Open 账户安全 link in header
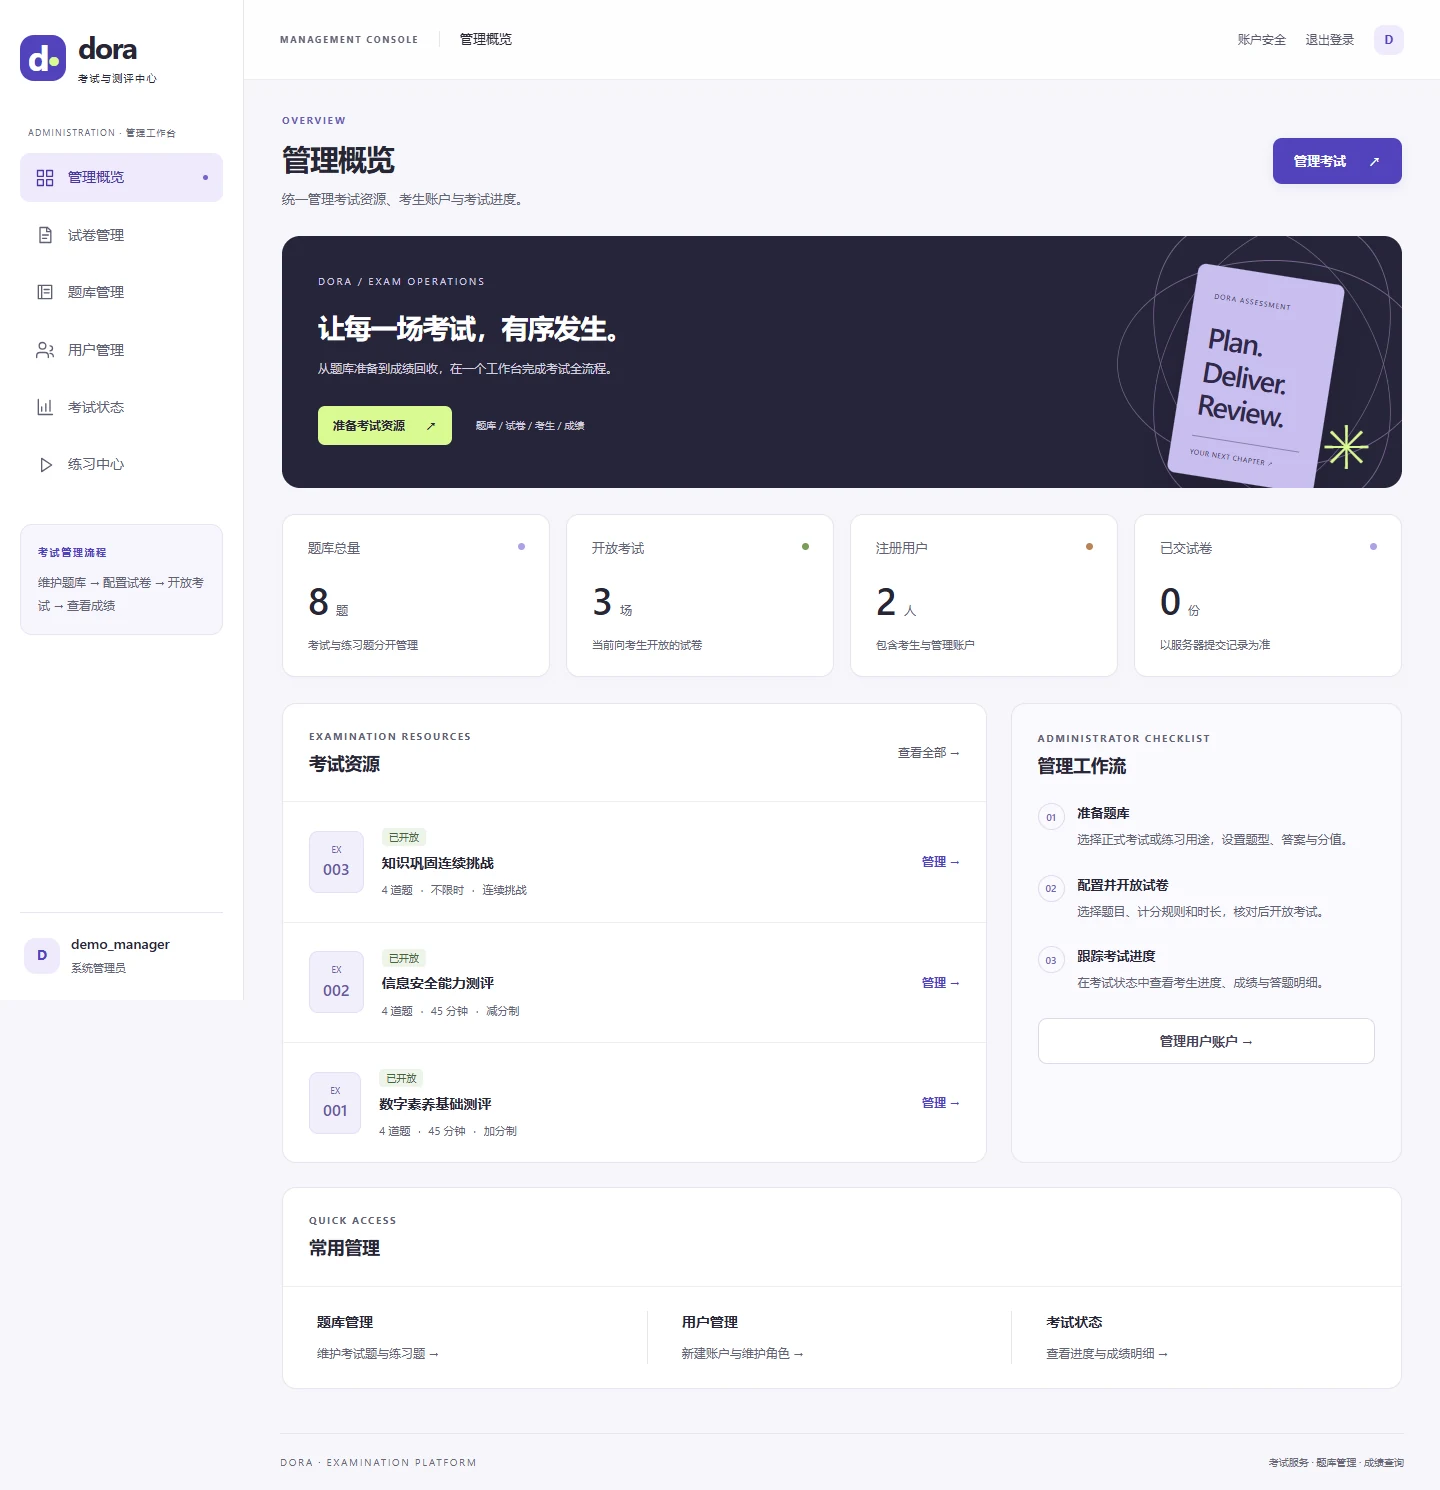Screen dimensions: 1440x1490 click(1261, 40)
